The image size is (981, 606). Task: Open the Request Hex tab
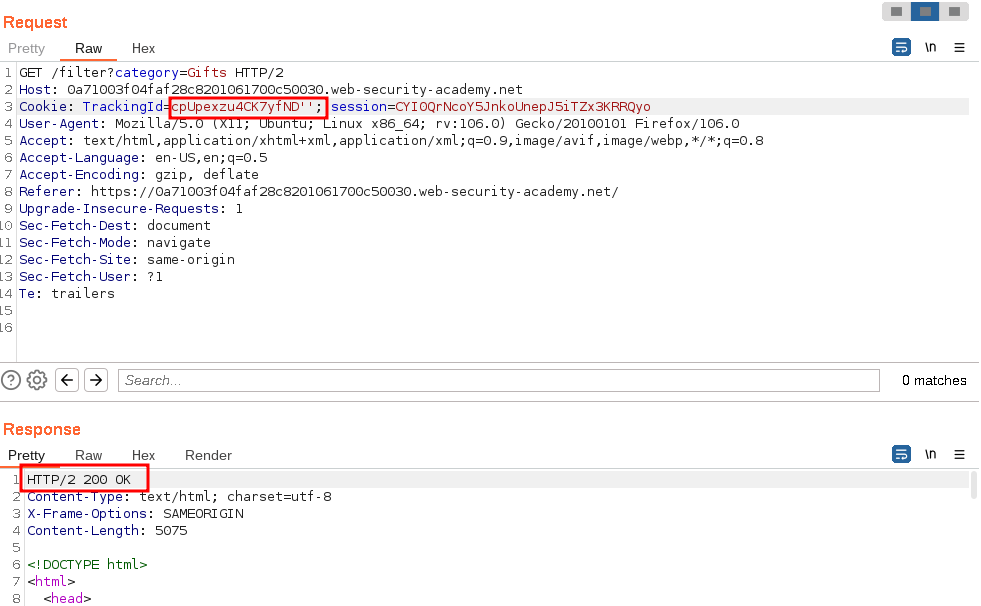click(x=143, y=48)
